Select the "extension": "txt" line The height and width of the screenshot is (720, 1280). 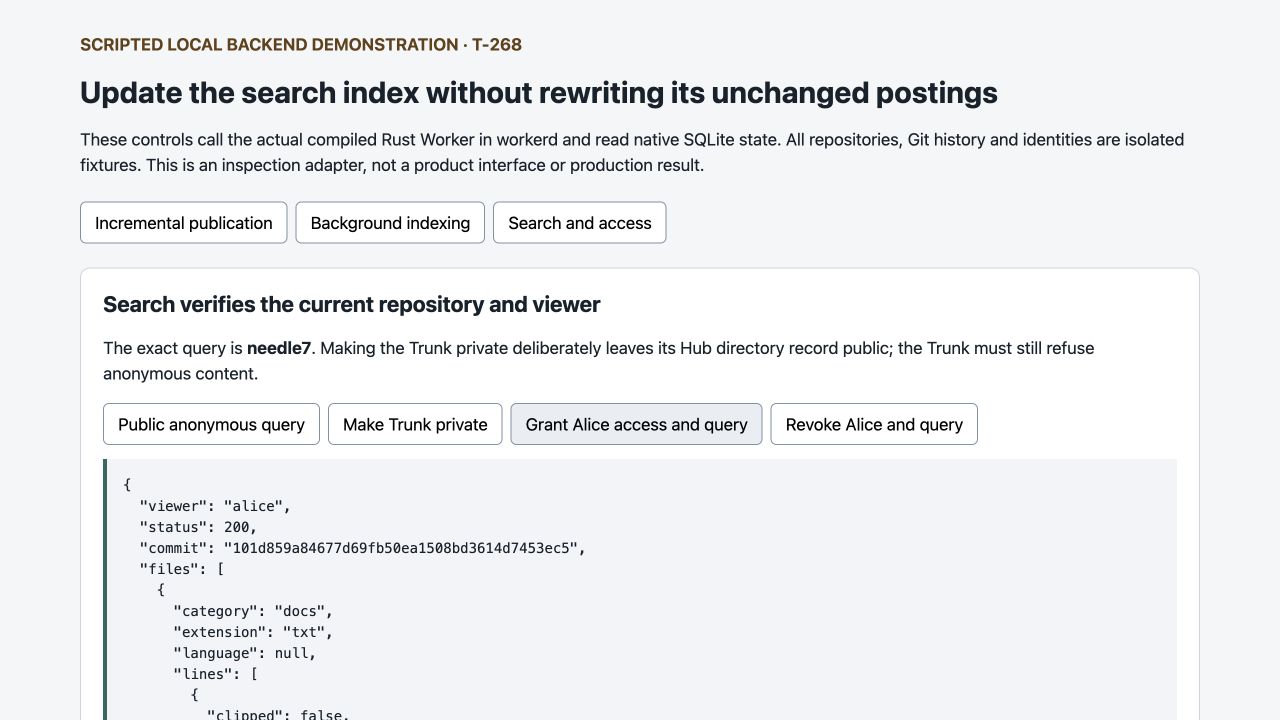tap(253, 632)
